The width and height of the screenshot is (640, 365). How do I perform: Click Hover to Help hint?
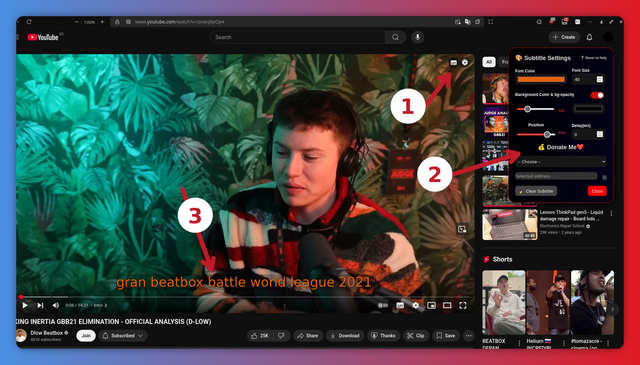coord(594,58)
